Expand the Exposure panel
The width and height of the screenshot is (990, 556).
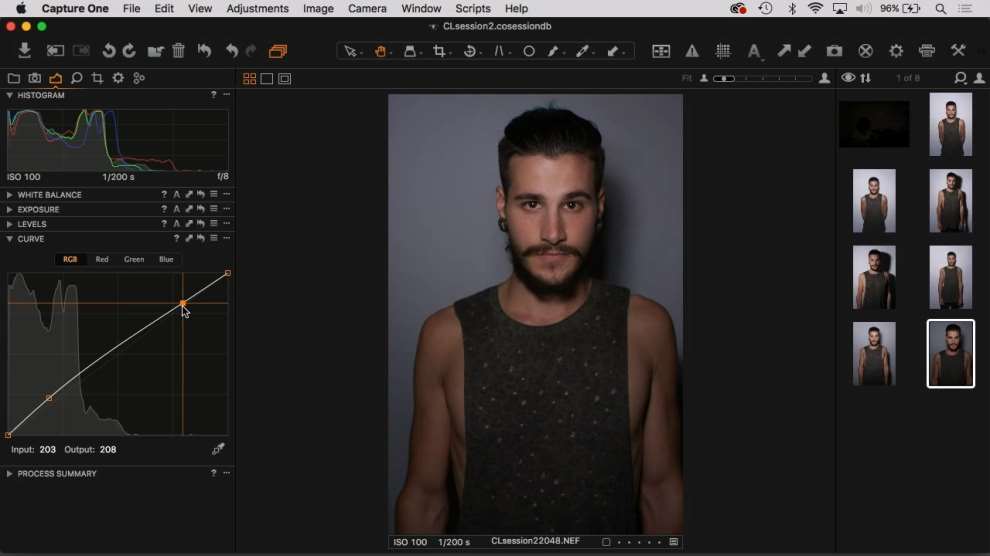click(x=9, y=210)
